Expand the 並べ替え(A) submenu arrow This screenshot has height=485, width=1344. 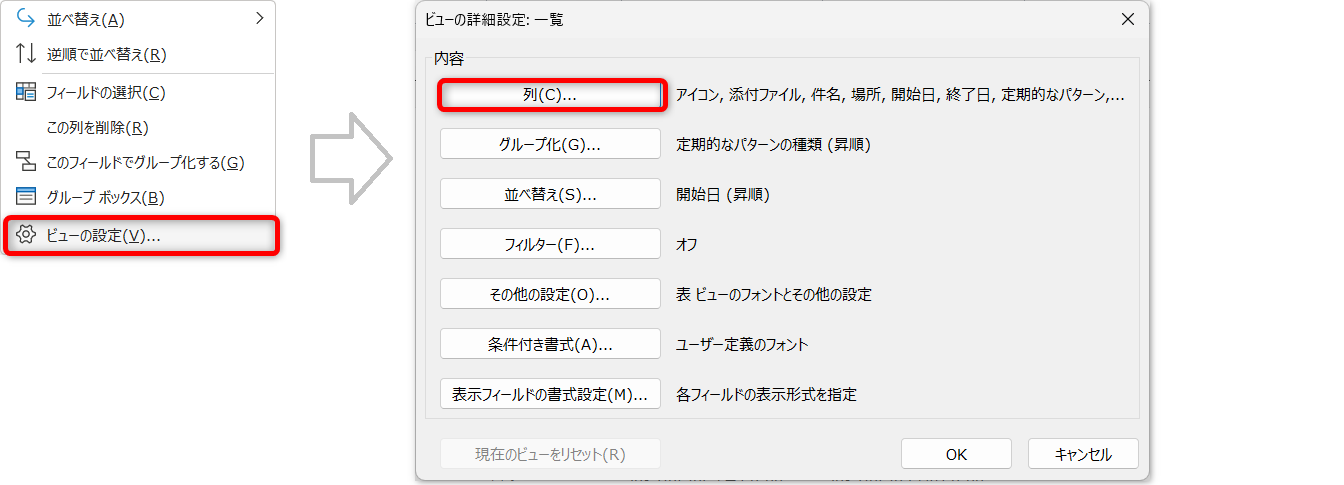[260, 18]
